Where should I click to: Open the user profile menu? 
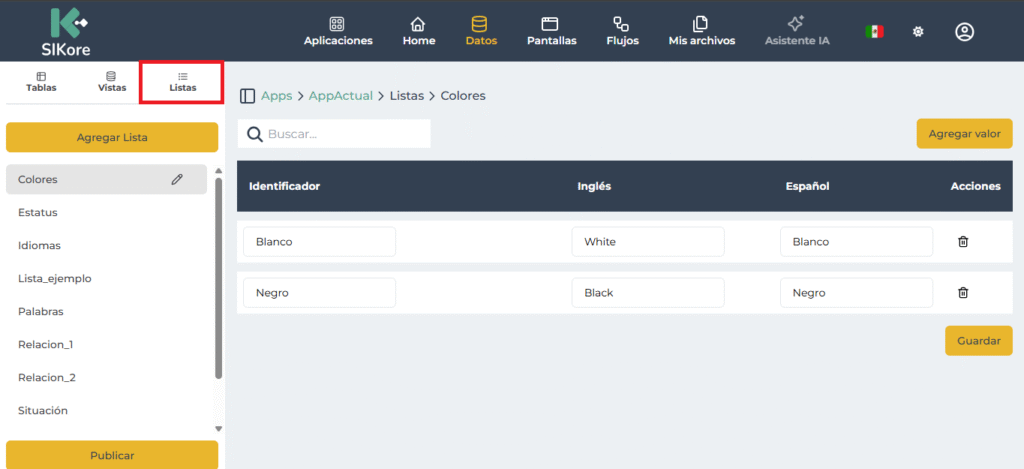(x=964, y=32)
